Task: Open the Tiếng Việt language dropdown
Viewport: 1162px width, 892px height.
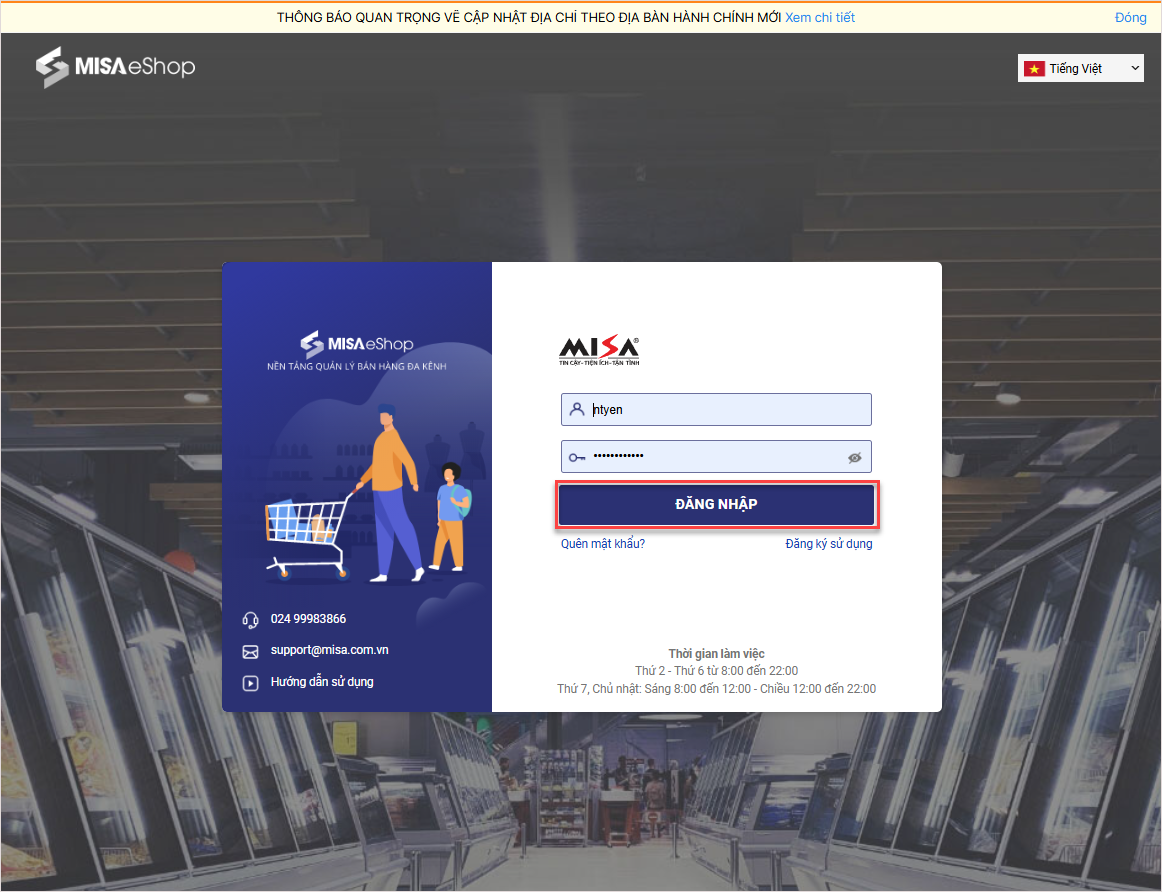Action: tap(1080, 68)
